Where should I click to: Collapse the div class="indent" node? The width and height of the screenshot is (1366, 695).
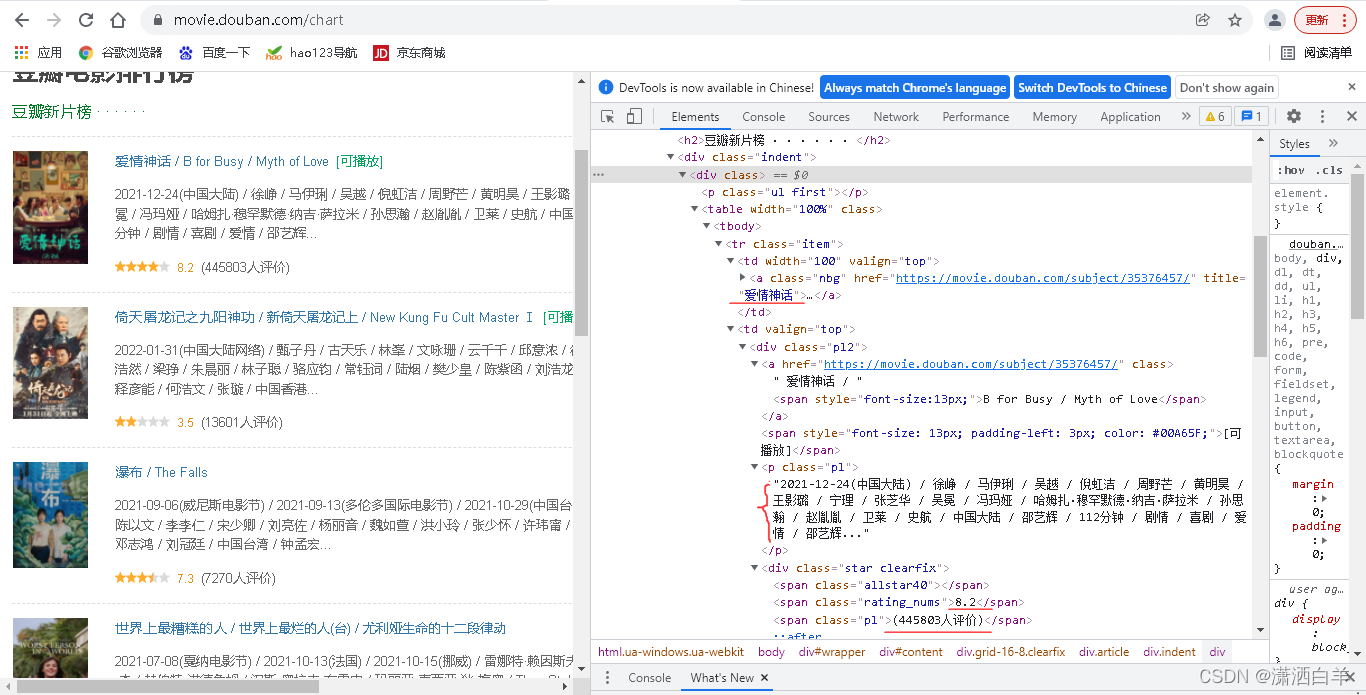(x=671, y=157)
